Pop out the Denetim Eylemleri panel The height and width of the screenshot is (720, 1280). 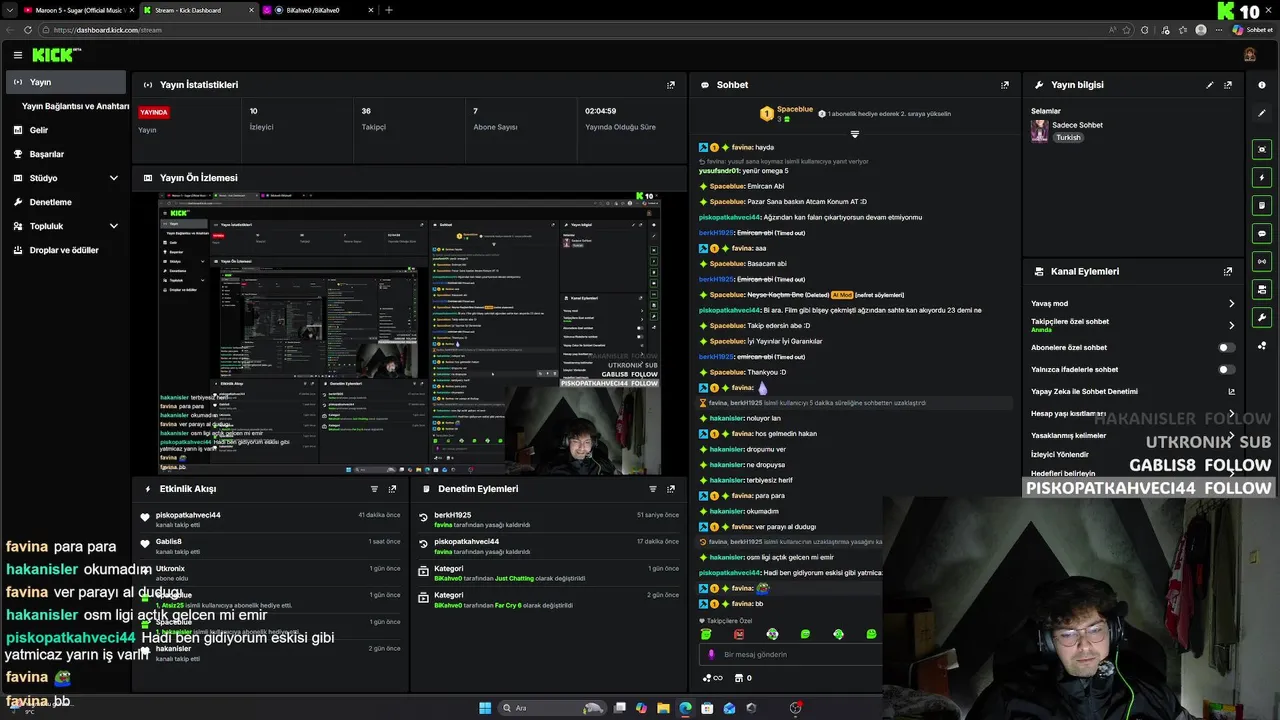point(671,489)
